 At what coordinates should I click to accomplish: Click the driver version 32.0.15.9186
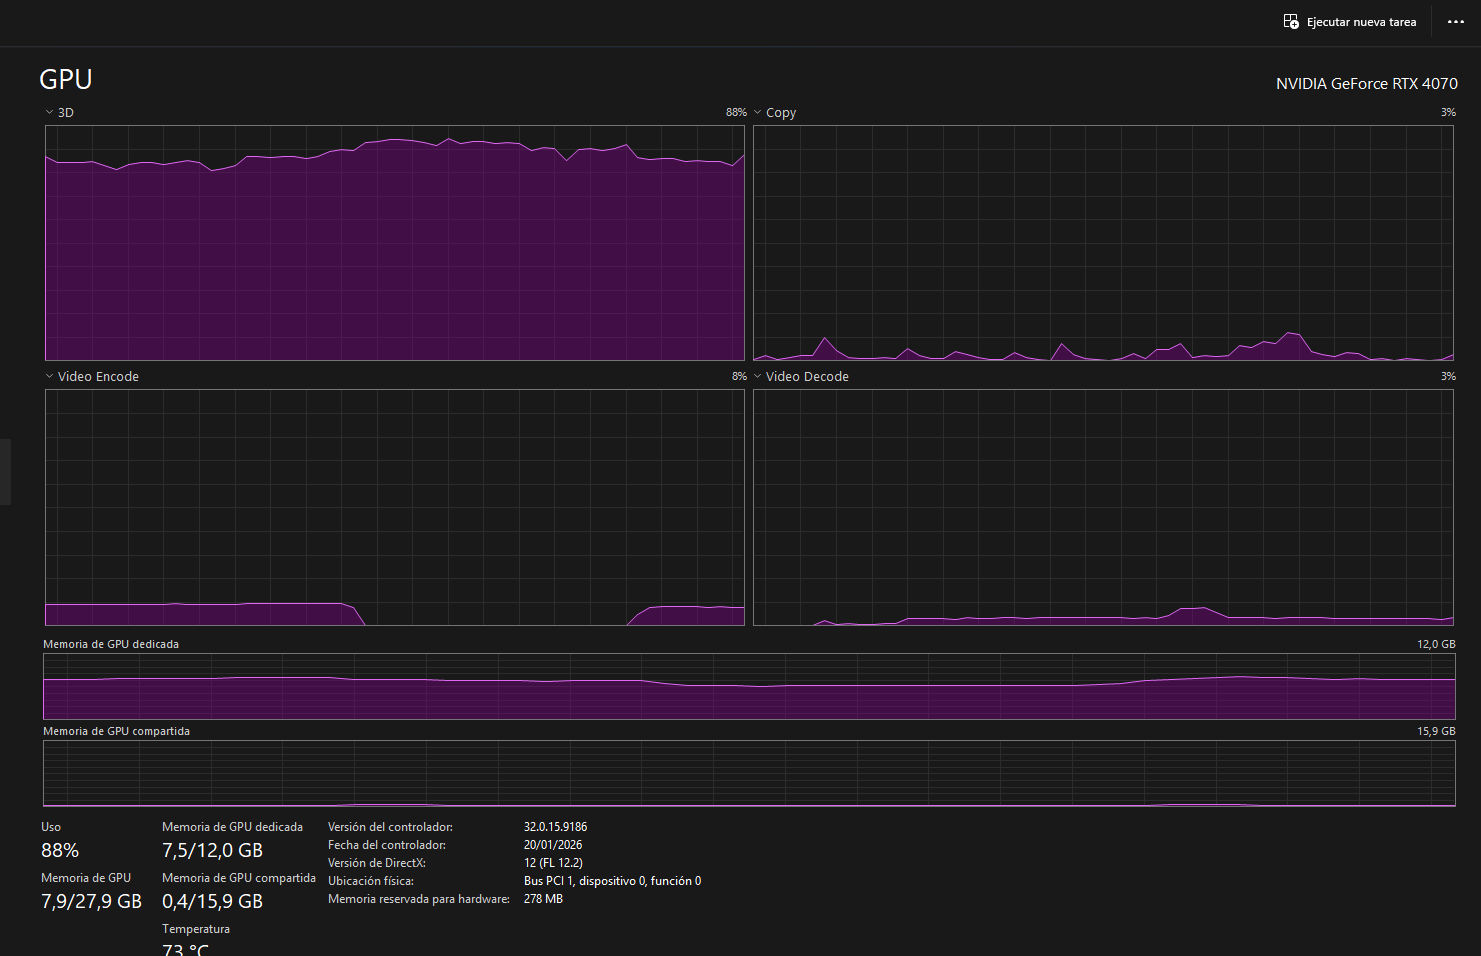click(555, 826)
